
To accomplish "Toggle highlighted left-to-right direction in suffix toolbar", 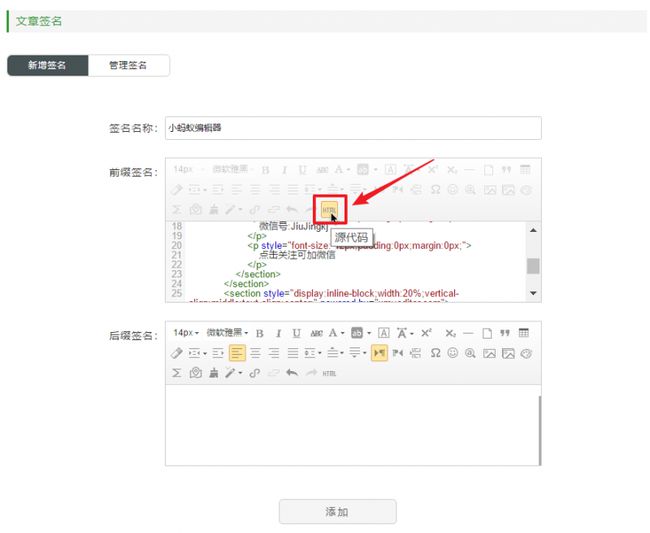I will pyautogui.click(x=379, y=353).
